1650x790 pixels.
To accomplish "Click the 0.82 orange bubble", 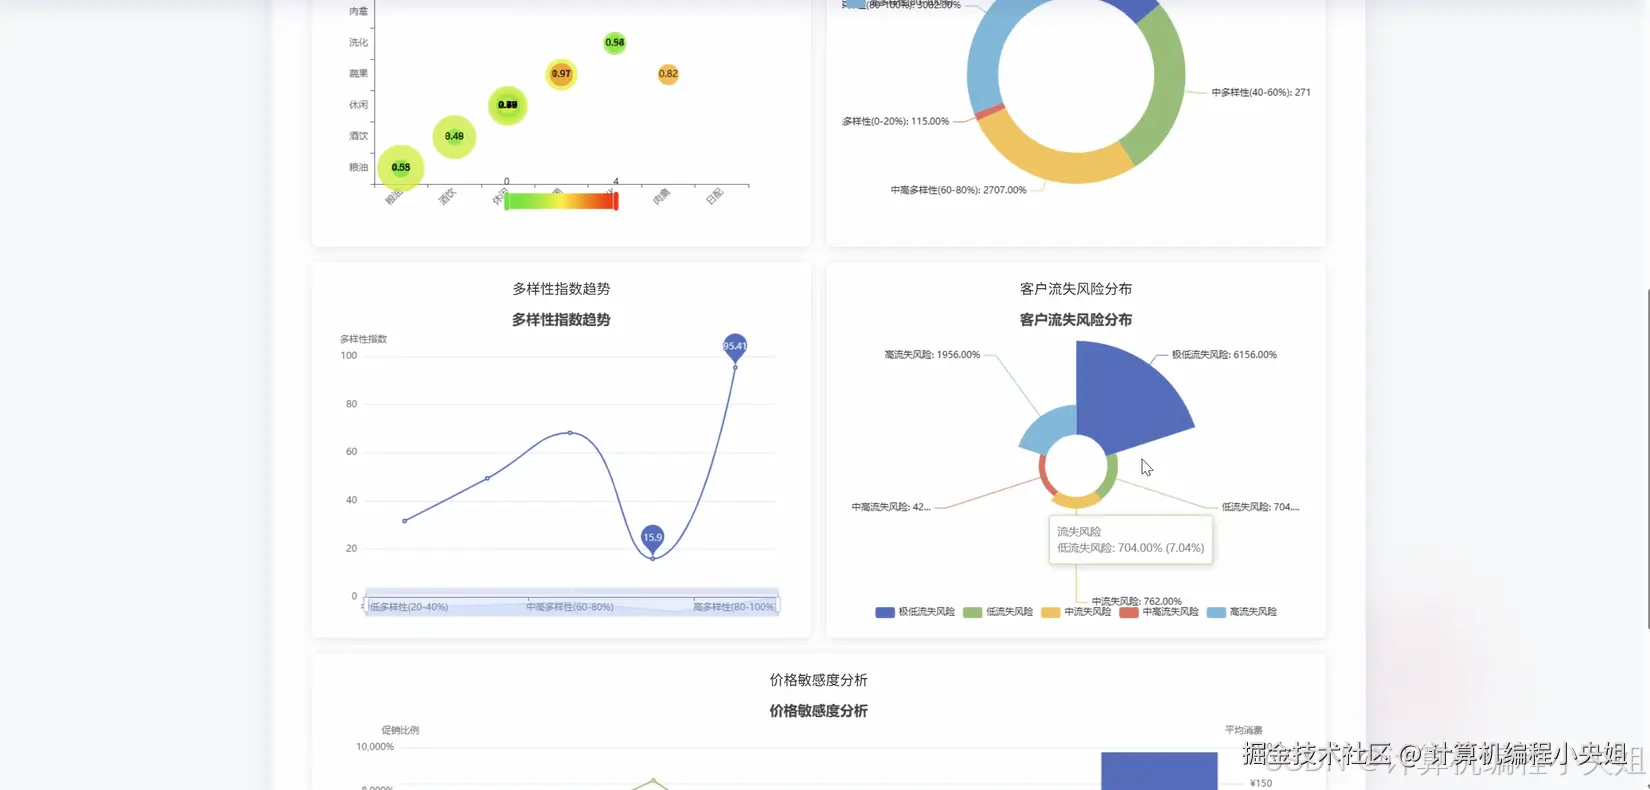I will pyautogui.click(x=668, y=74).
